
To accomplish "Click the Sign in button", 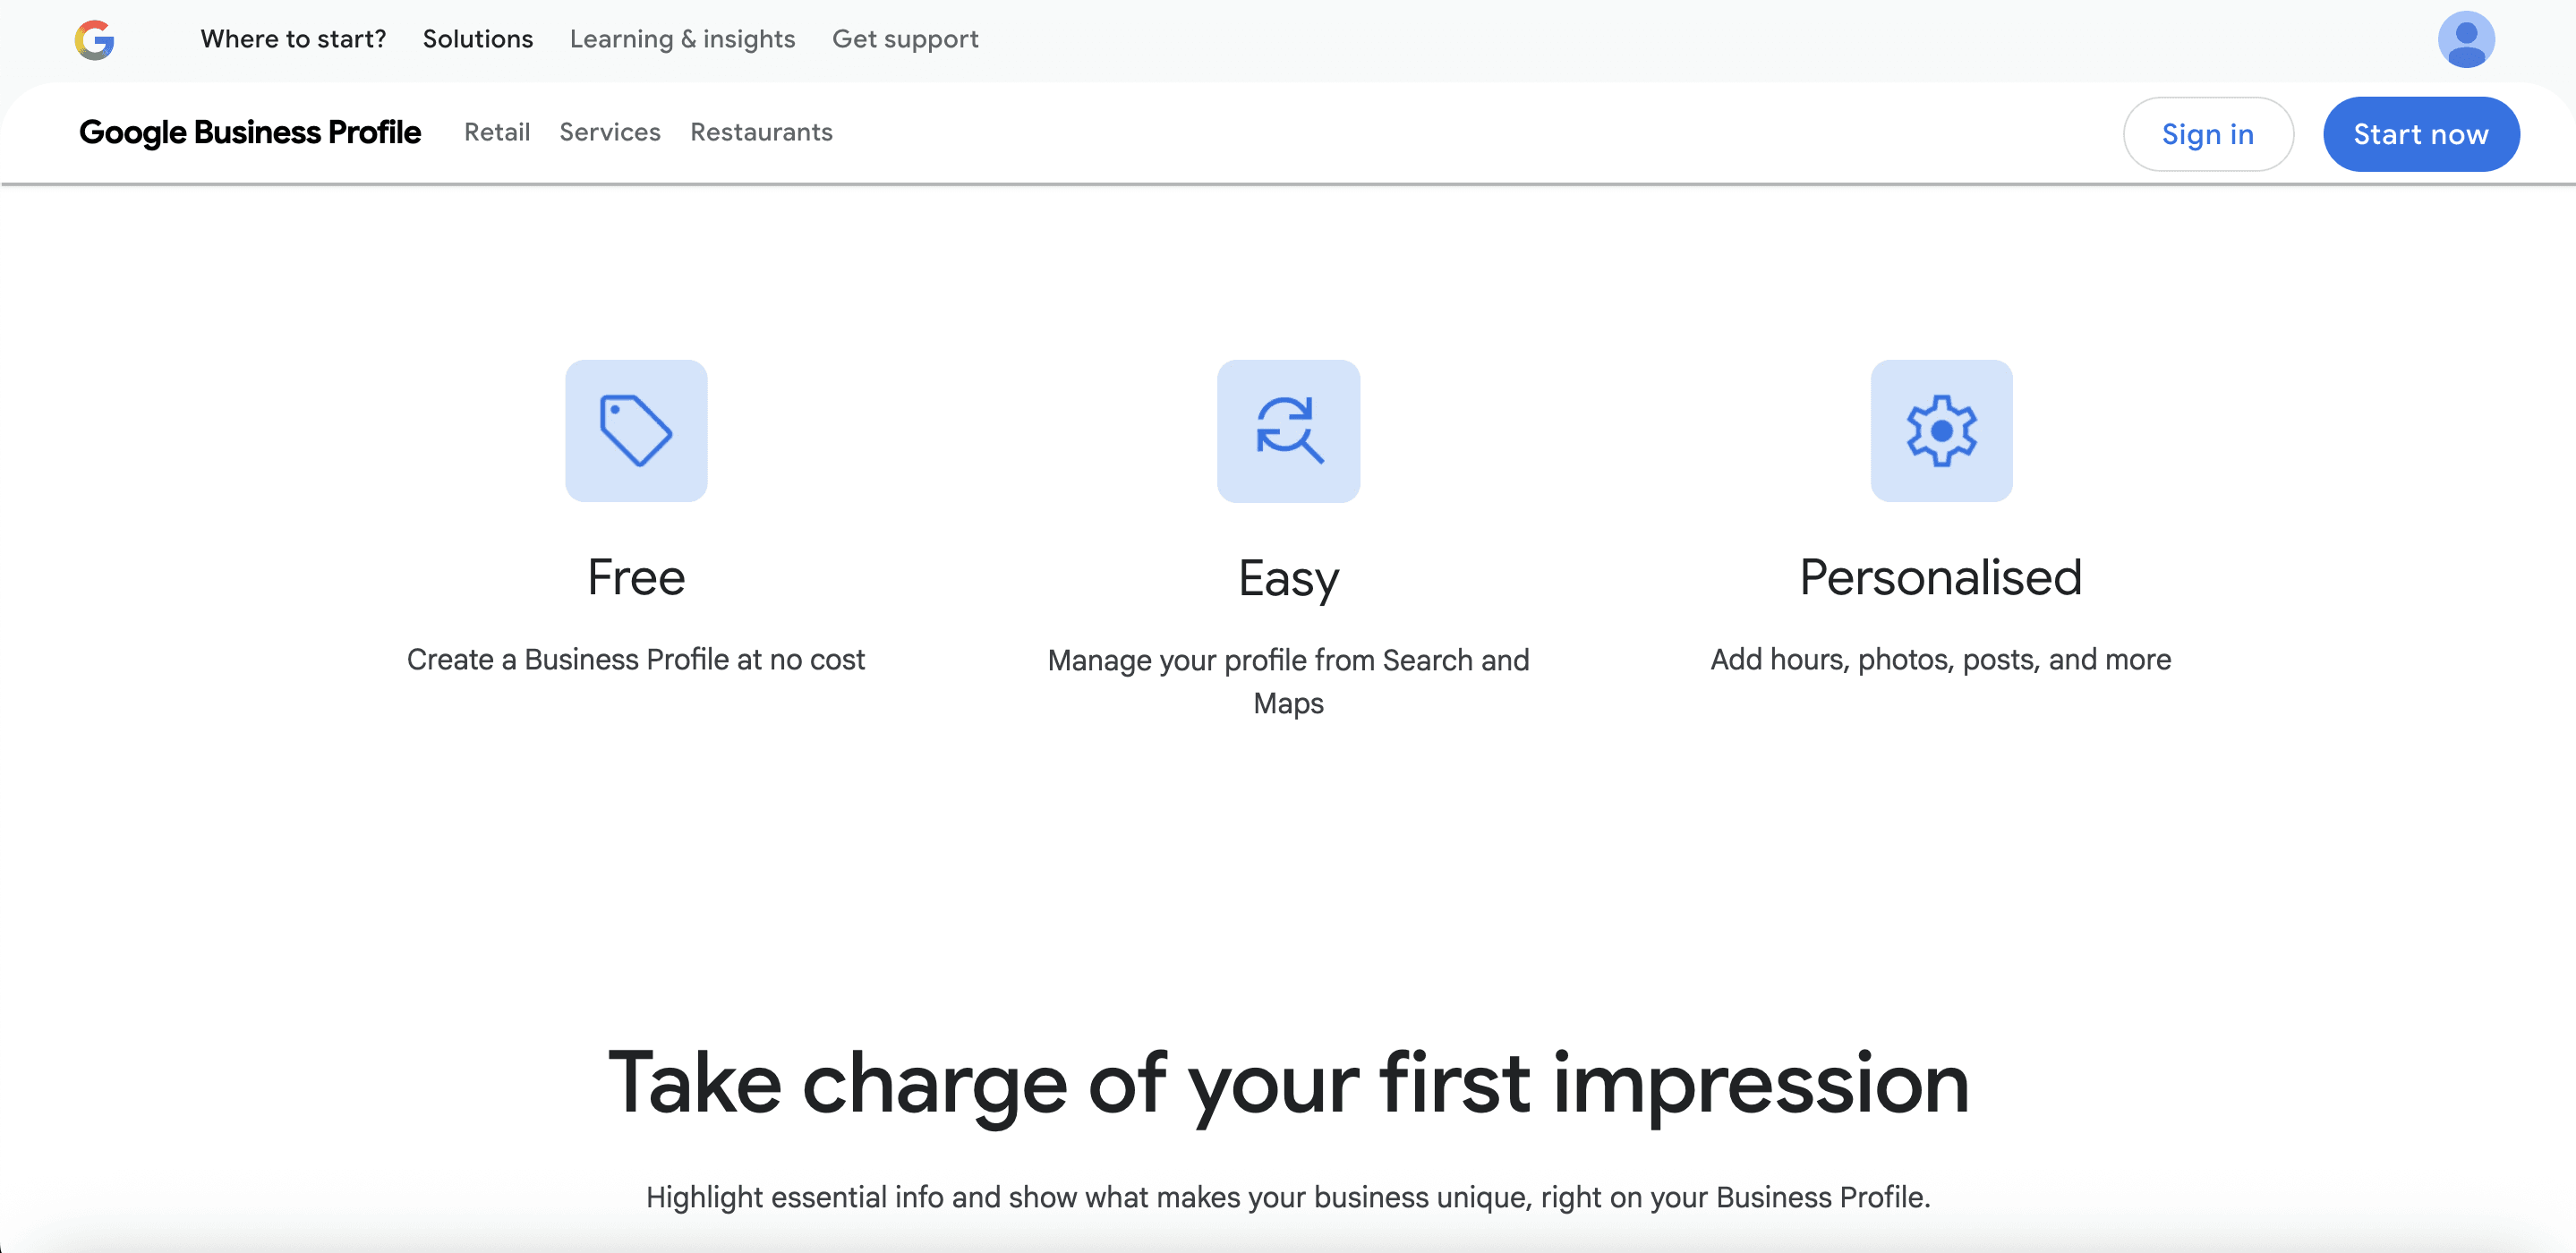I will [x=2208, y=133].
